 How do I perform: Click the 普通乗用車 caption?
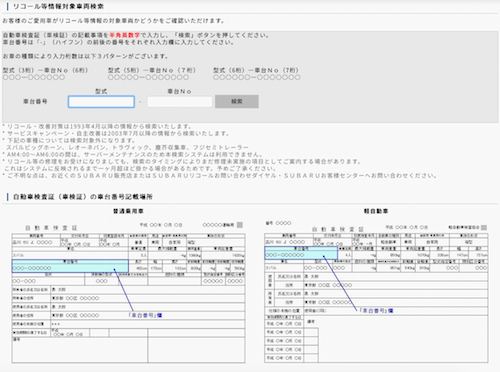click(x=128, y=211)
